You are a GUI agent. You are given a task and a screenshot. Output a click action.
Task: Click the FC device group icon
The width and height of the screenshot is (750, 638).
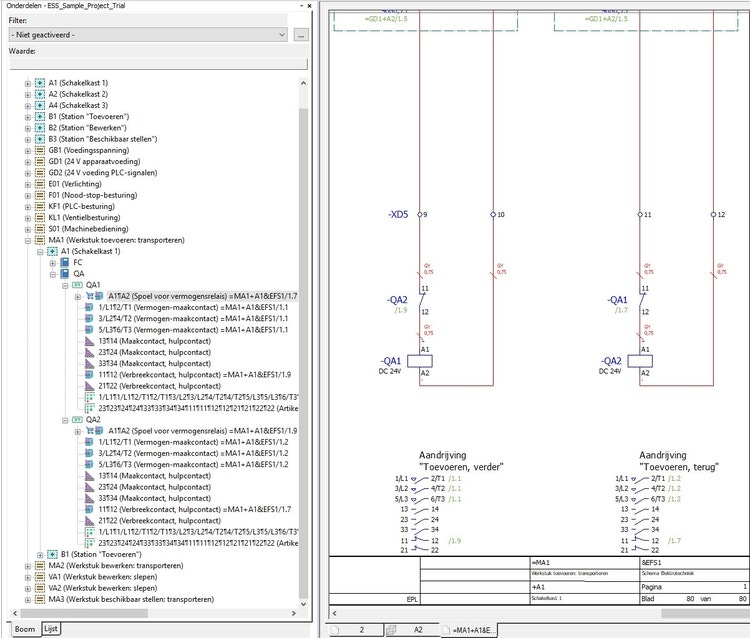coord(65,262)
